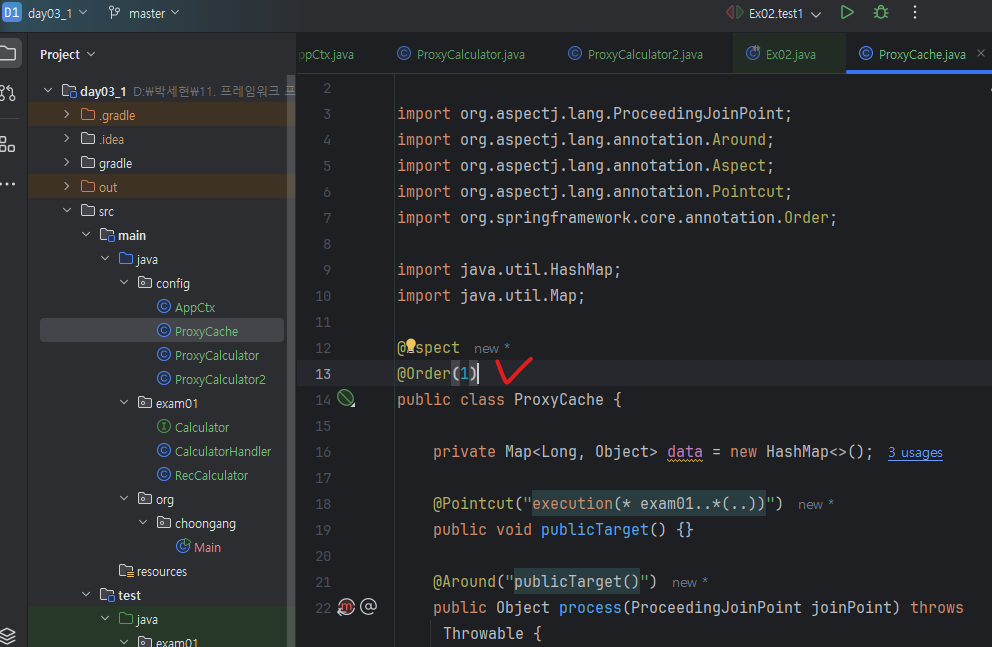The height and width of the screenshot is (647, 992).
Task: Show more tool windows ellipsis
Action: 8,184
